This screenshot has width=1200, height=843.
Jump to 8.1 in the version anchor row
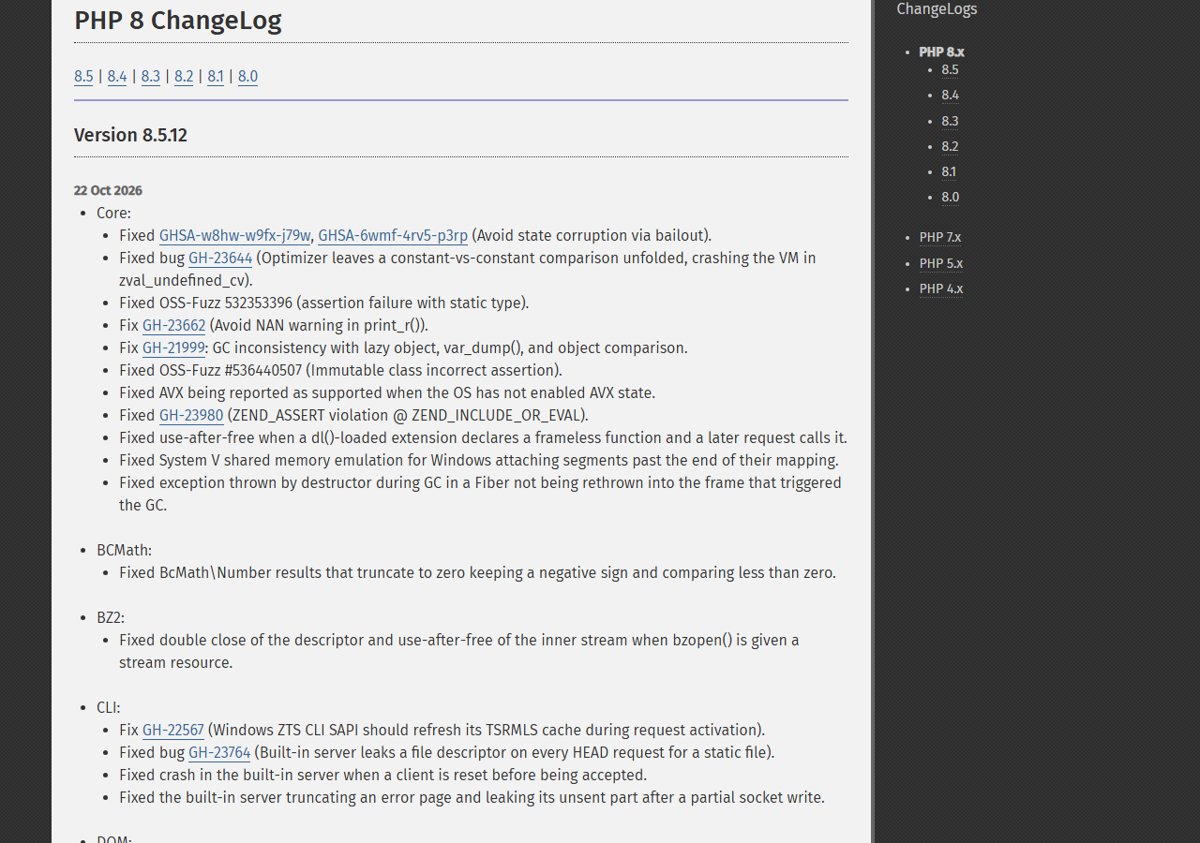point(215,76)
